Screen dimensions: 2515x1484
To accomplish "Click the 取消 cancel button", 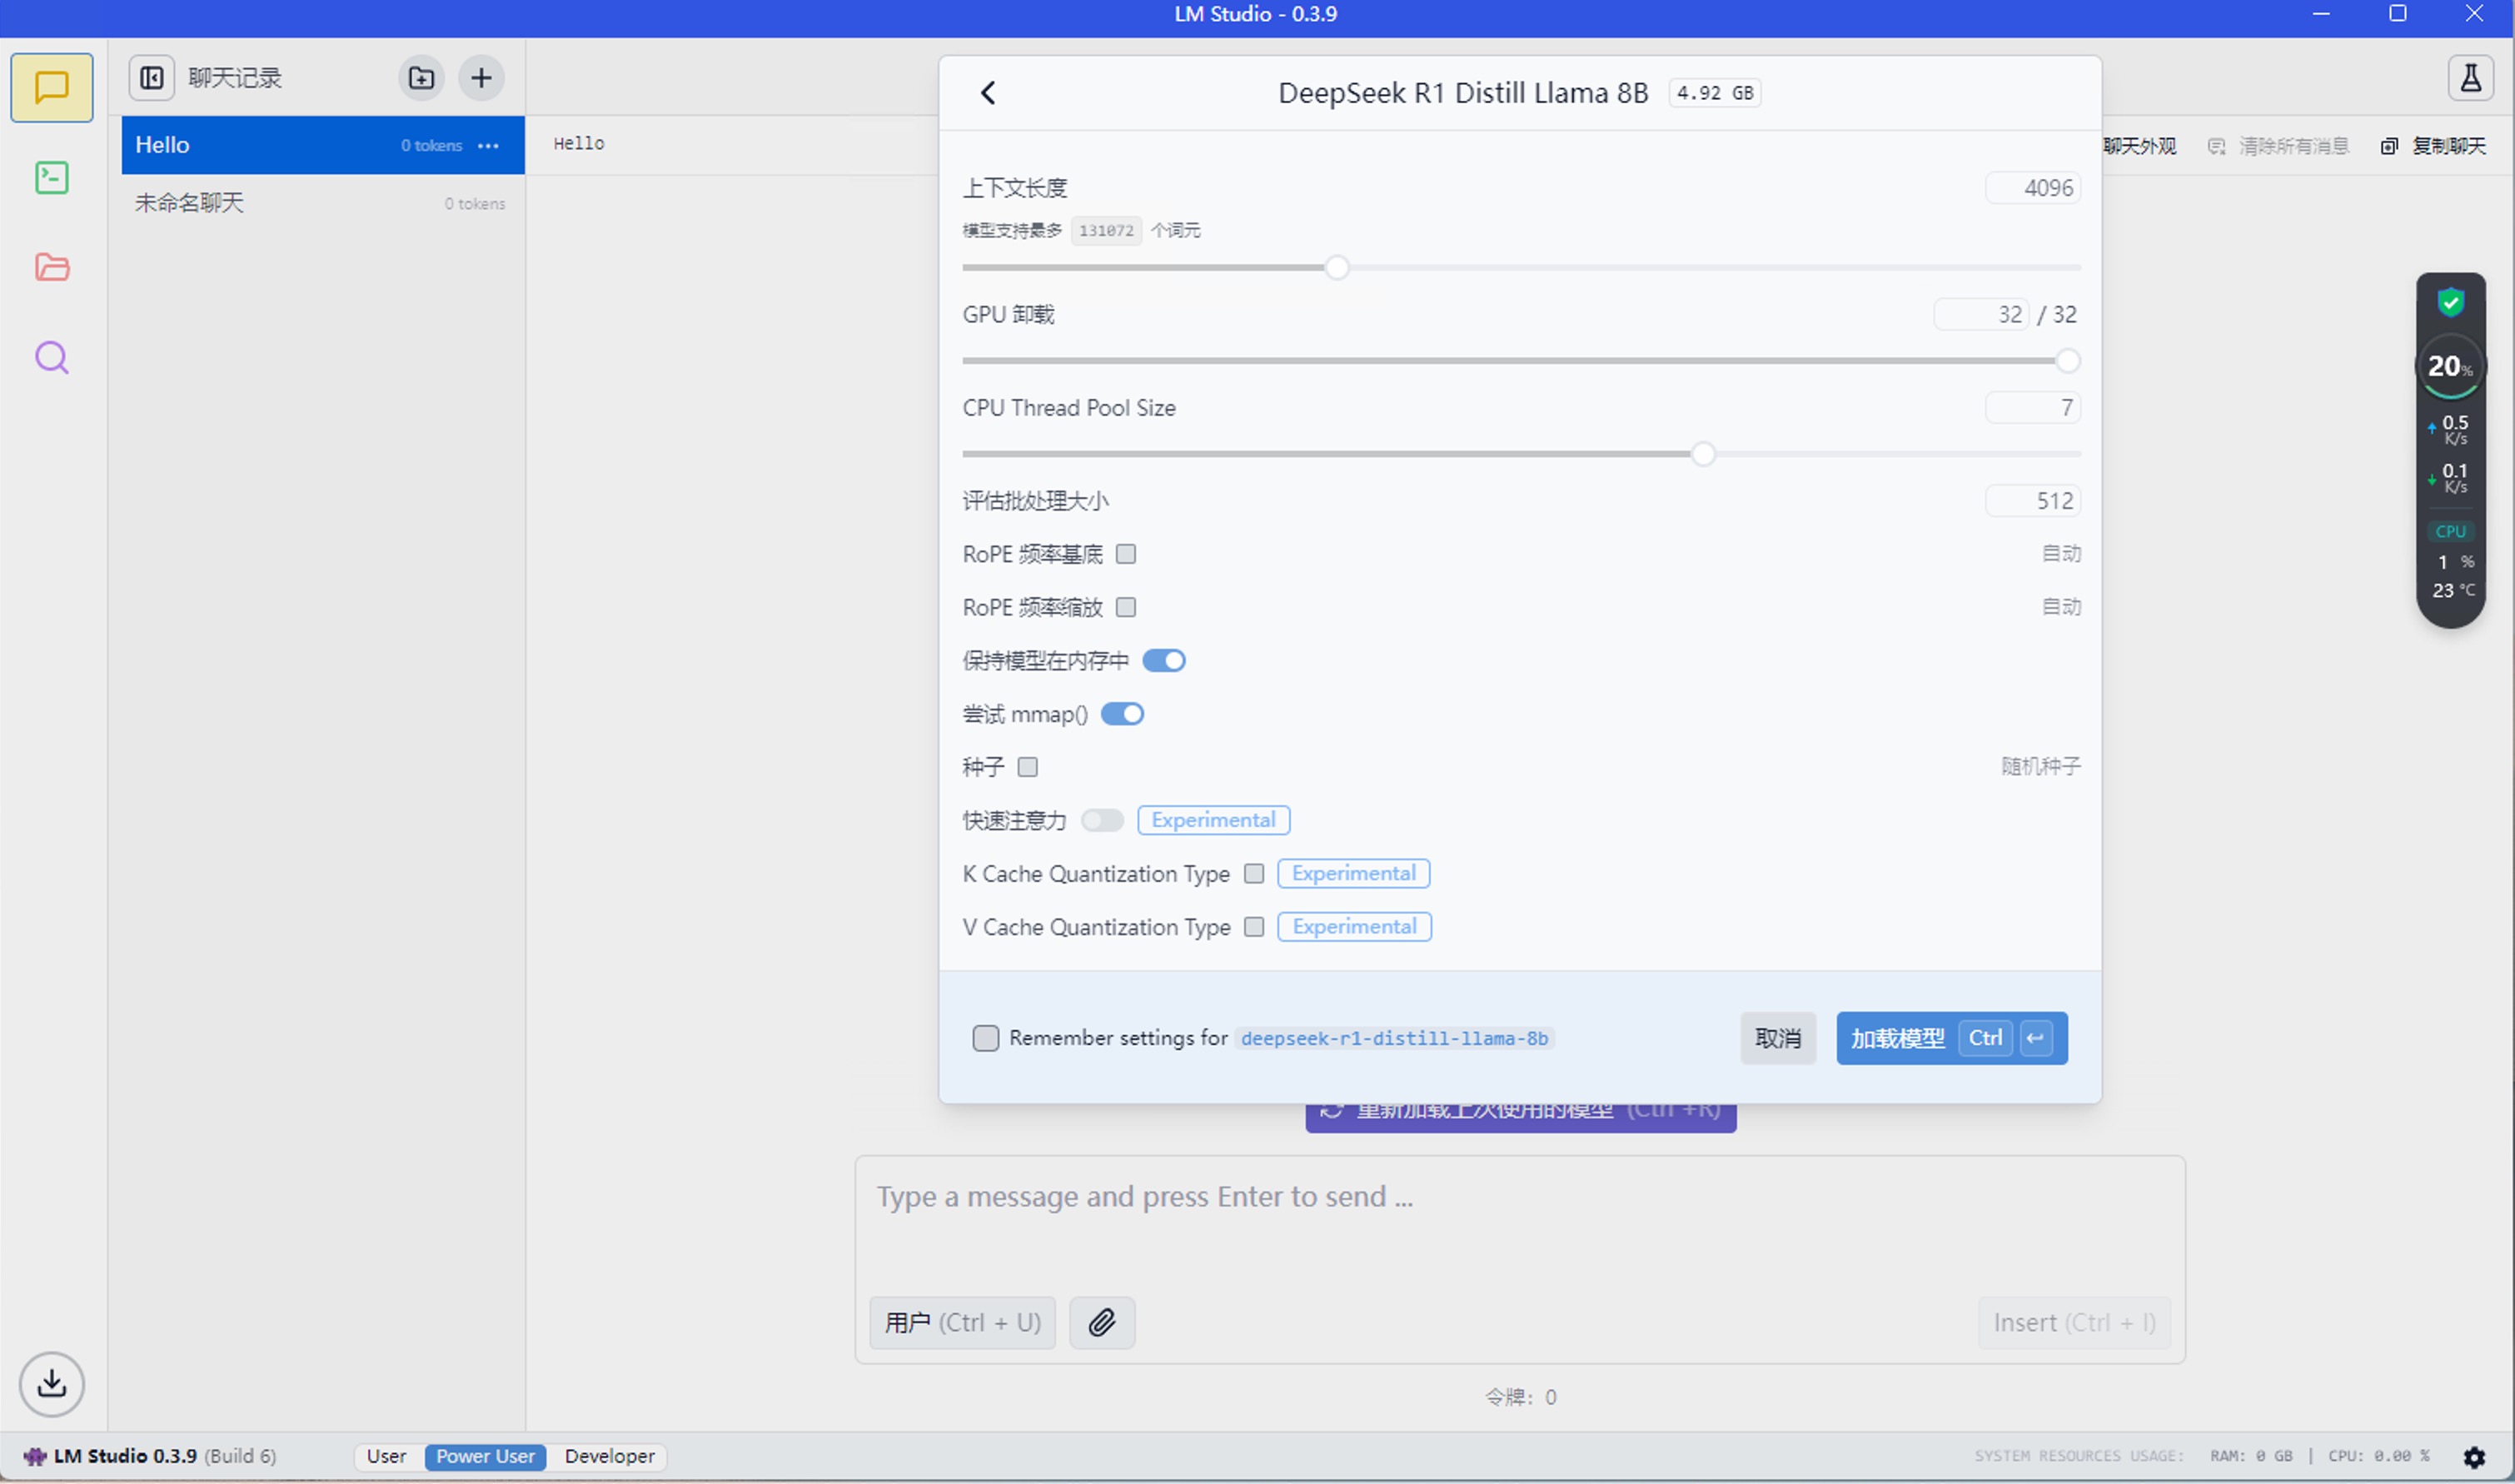I will point(1778,1038).
